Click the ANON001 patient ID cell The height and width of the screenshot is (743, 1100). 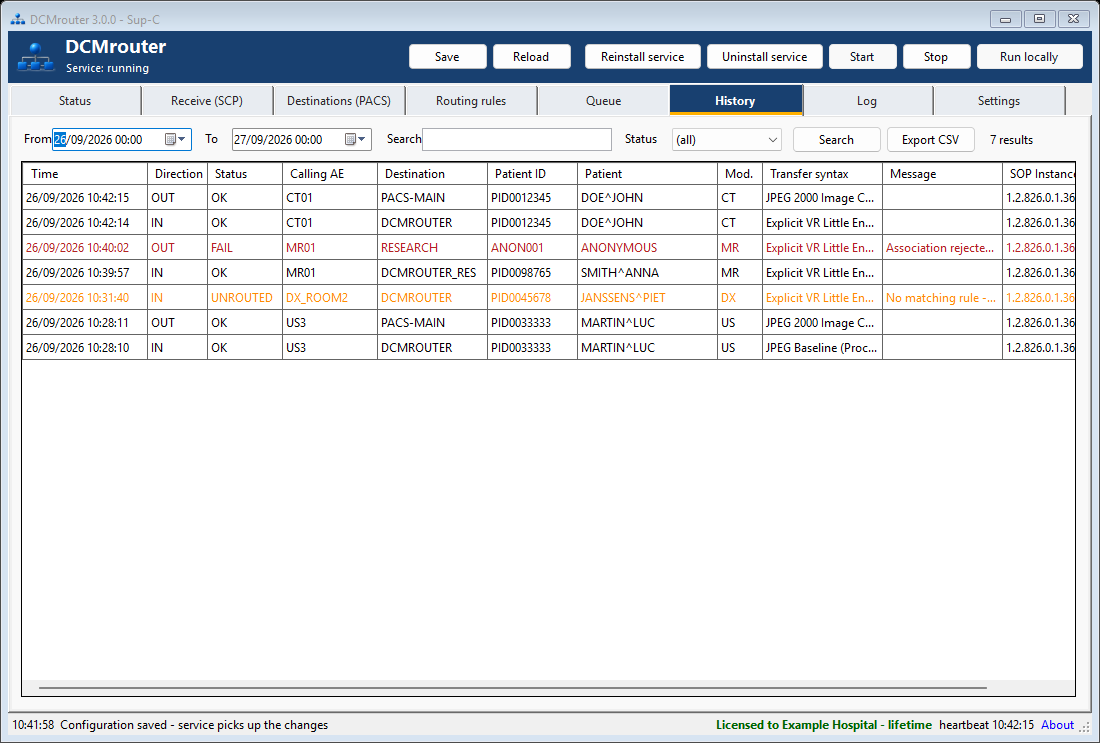coord(532,248)
